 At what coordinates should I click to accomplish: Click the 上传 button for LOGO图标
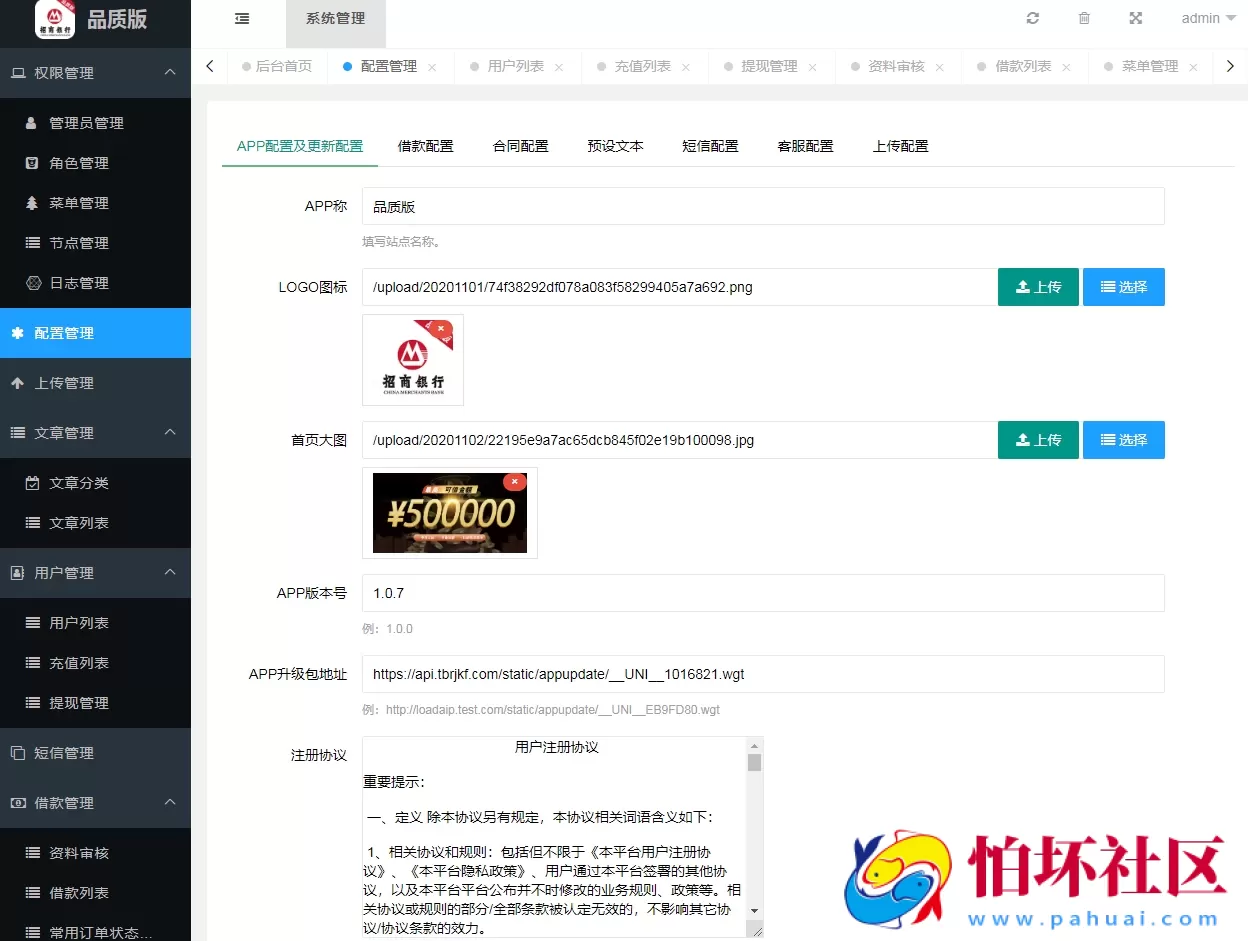pos(1038,287)
